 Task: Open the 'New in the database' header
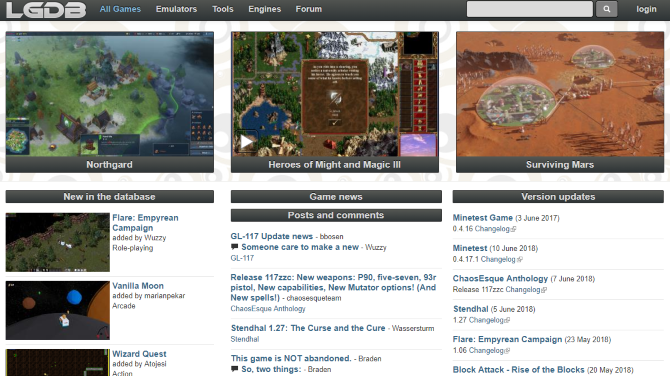click(x=110, y=197)
